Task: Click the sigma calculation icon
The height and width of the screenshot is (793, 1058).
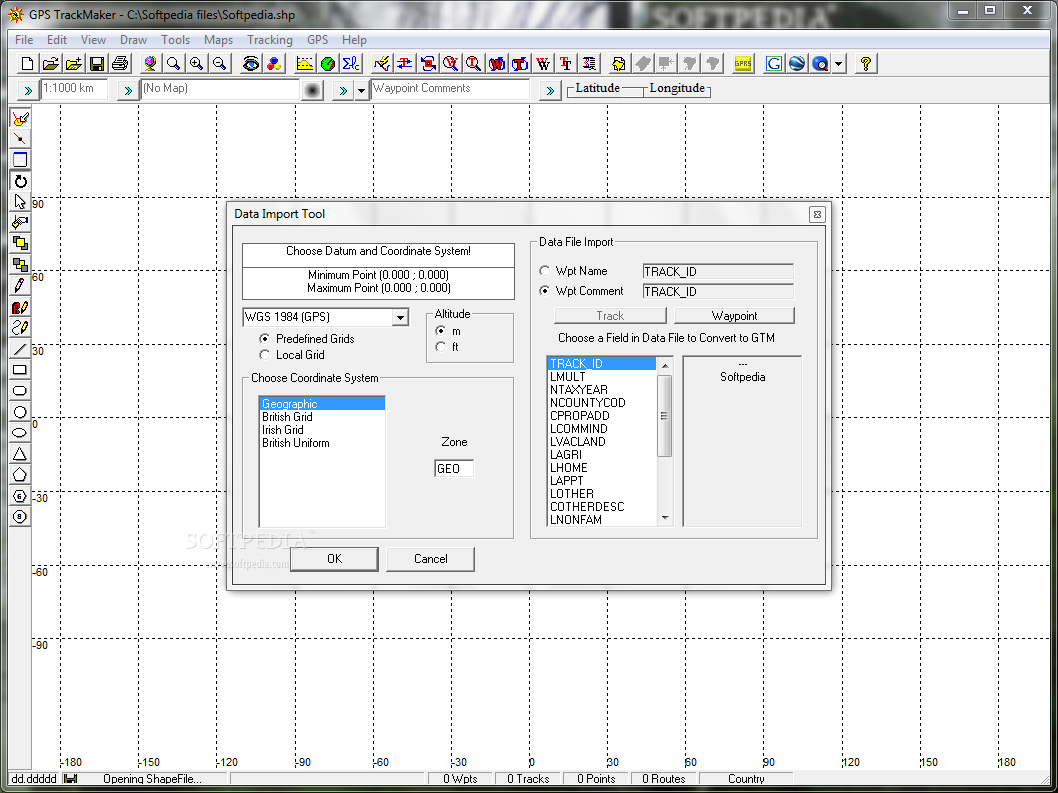Action: point(351,63)
